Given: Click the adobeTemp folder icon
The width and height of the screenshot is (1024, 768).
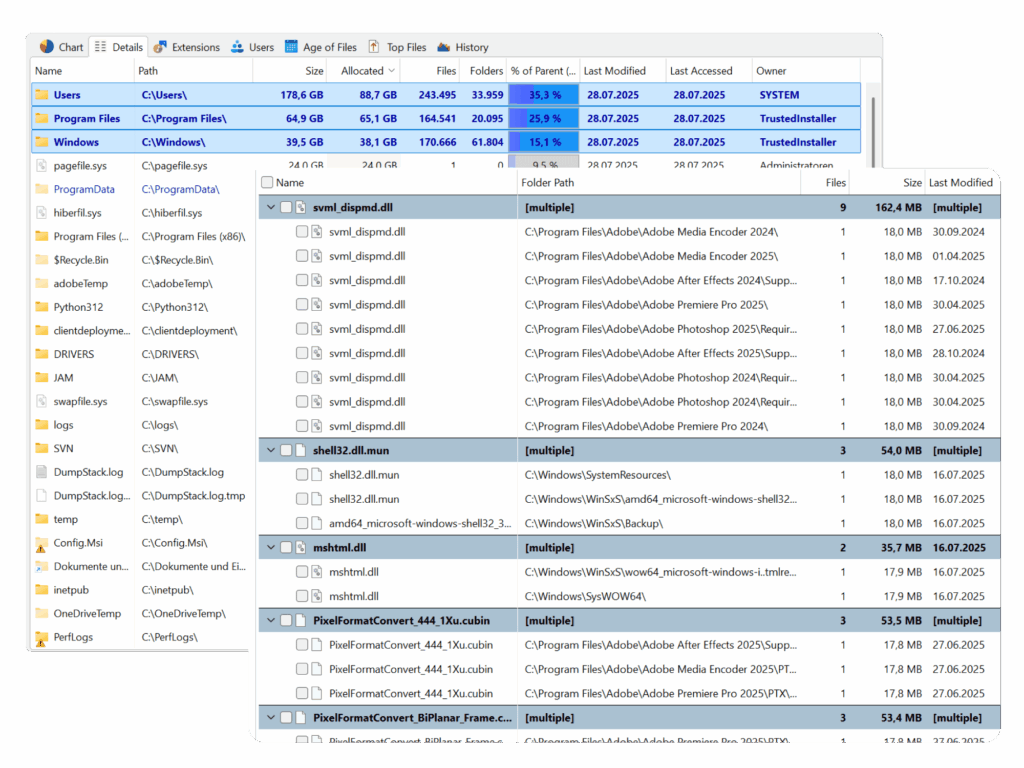Looking at the screenshot, I should pos(42,283).
